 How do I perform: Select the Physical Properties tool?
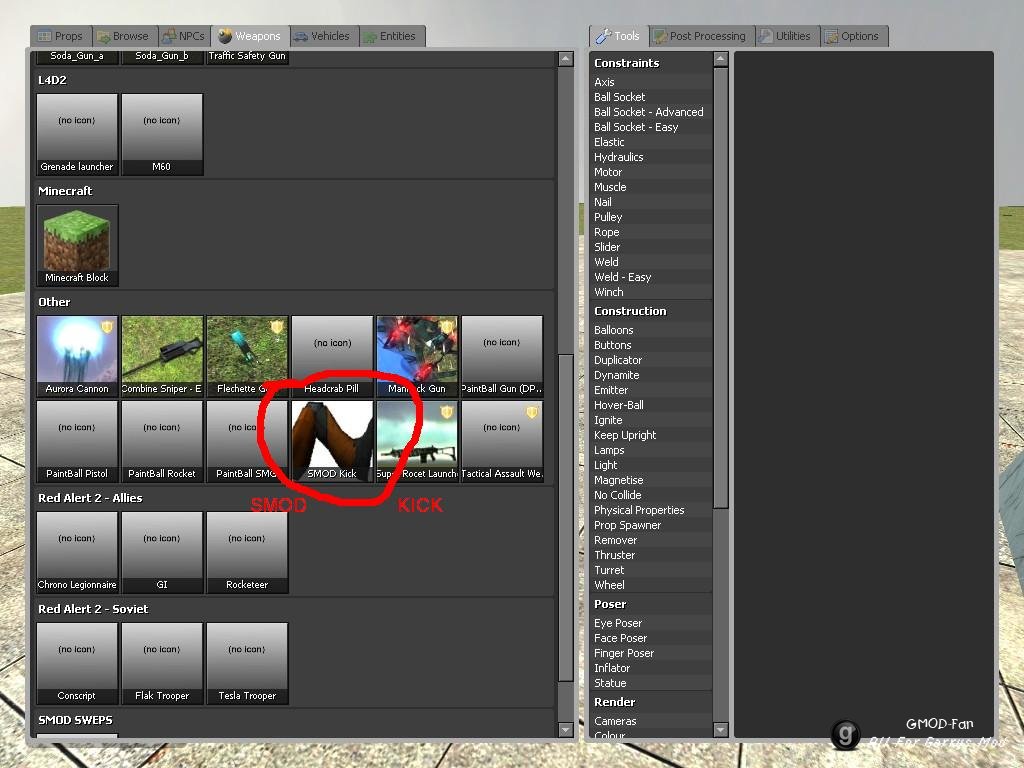(650, 510)
